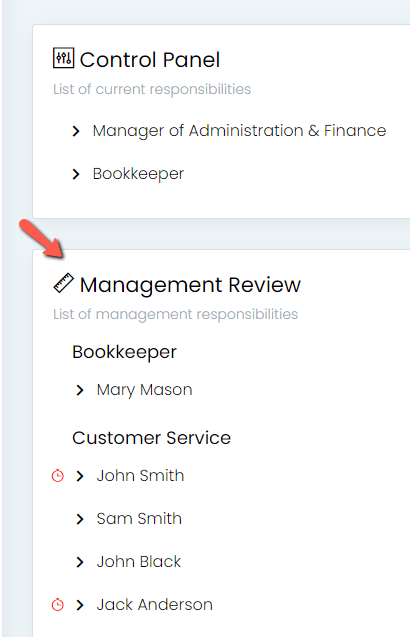
Task: Expand the Jack Anderson chevron
Action: pos(80,605)
